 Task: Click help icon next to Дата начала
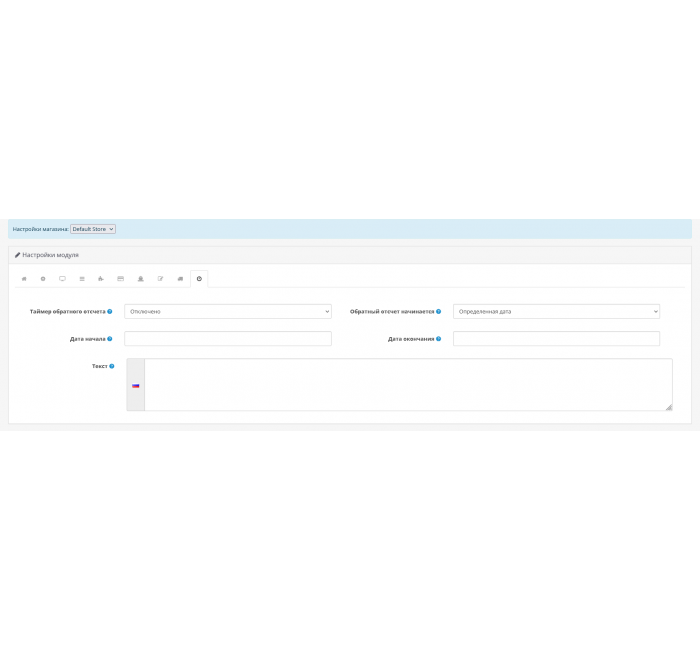point(110,339)
